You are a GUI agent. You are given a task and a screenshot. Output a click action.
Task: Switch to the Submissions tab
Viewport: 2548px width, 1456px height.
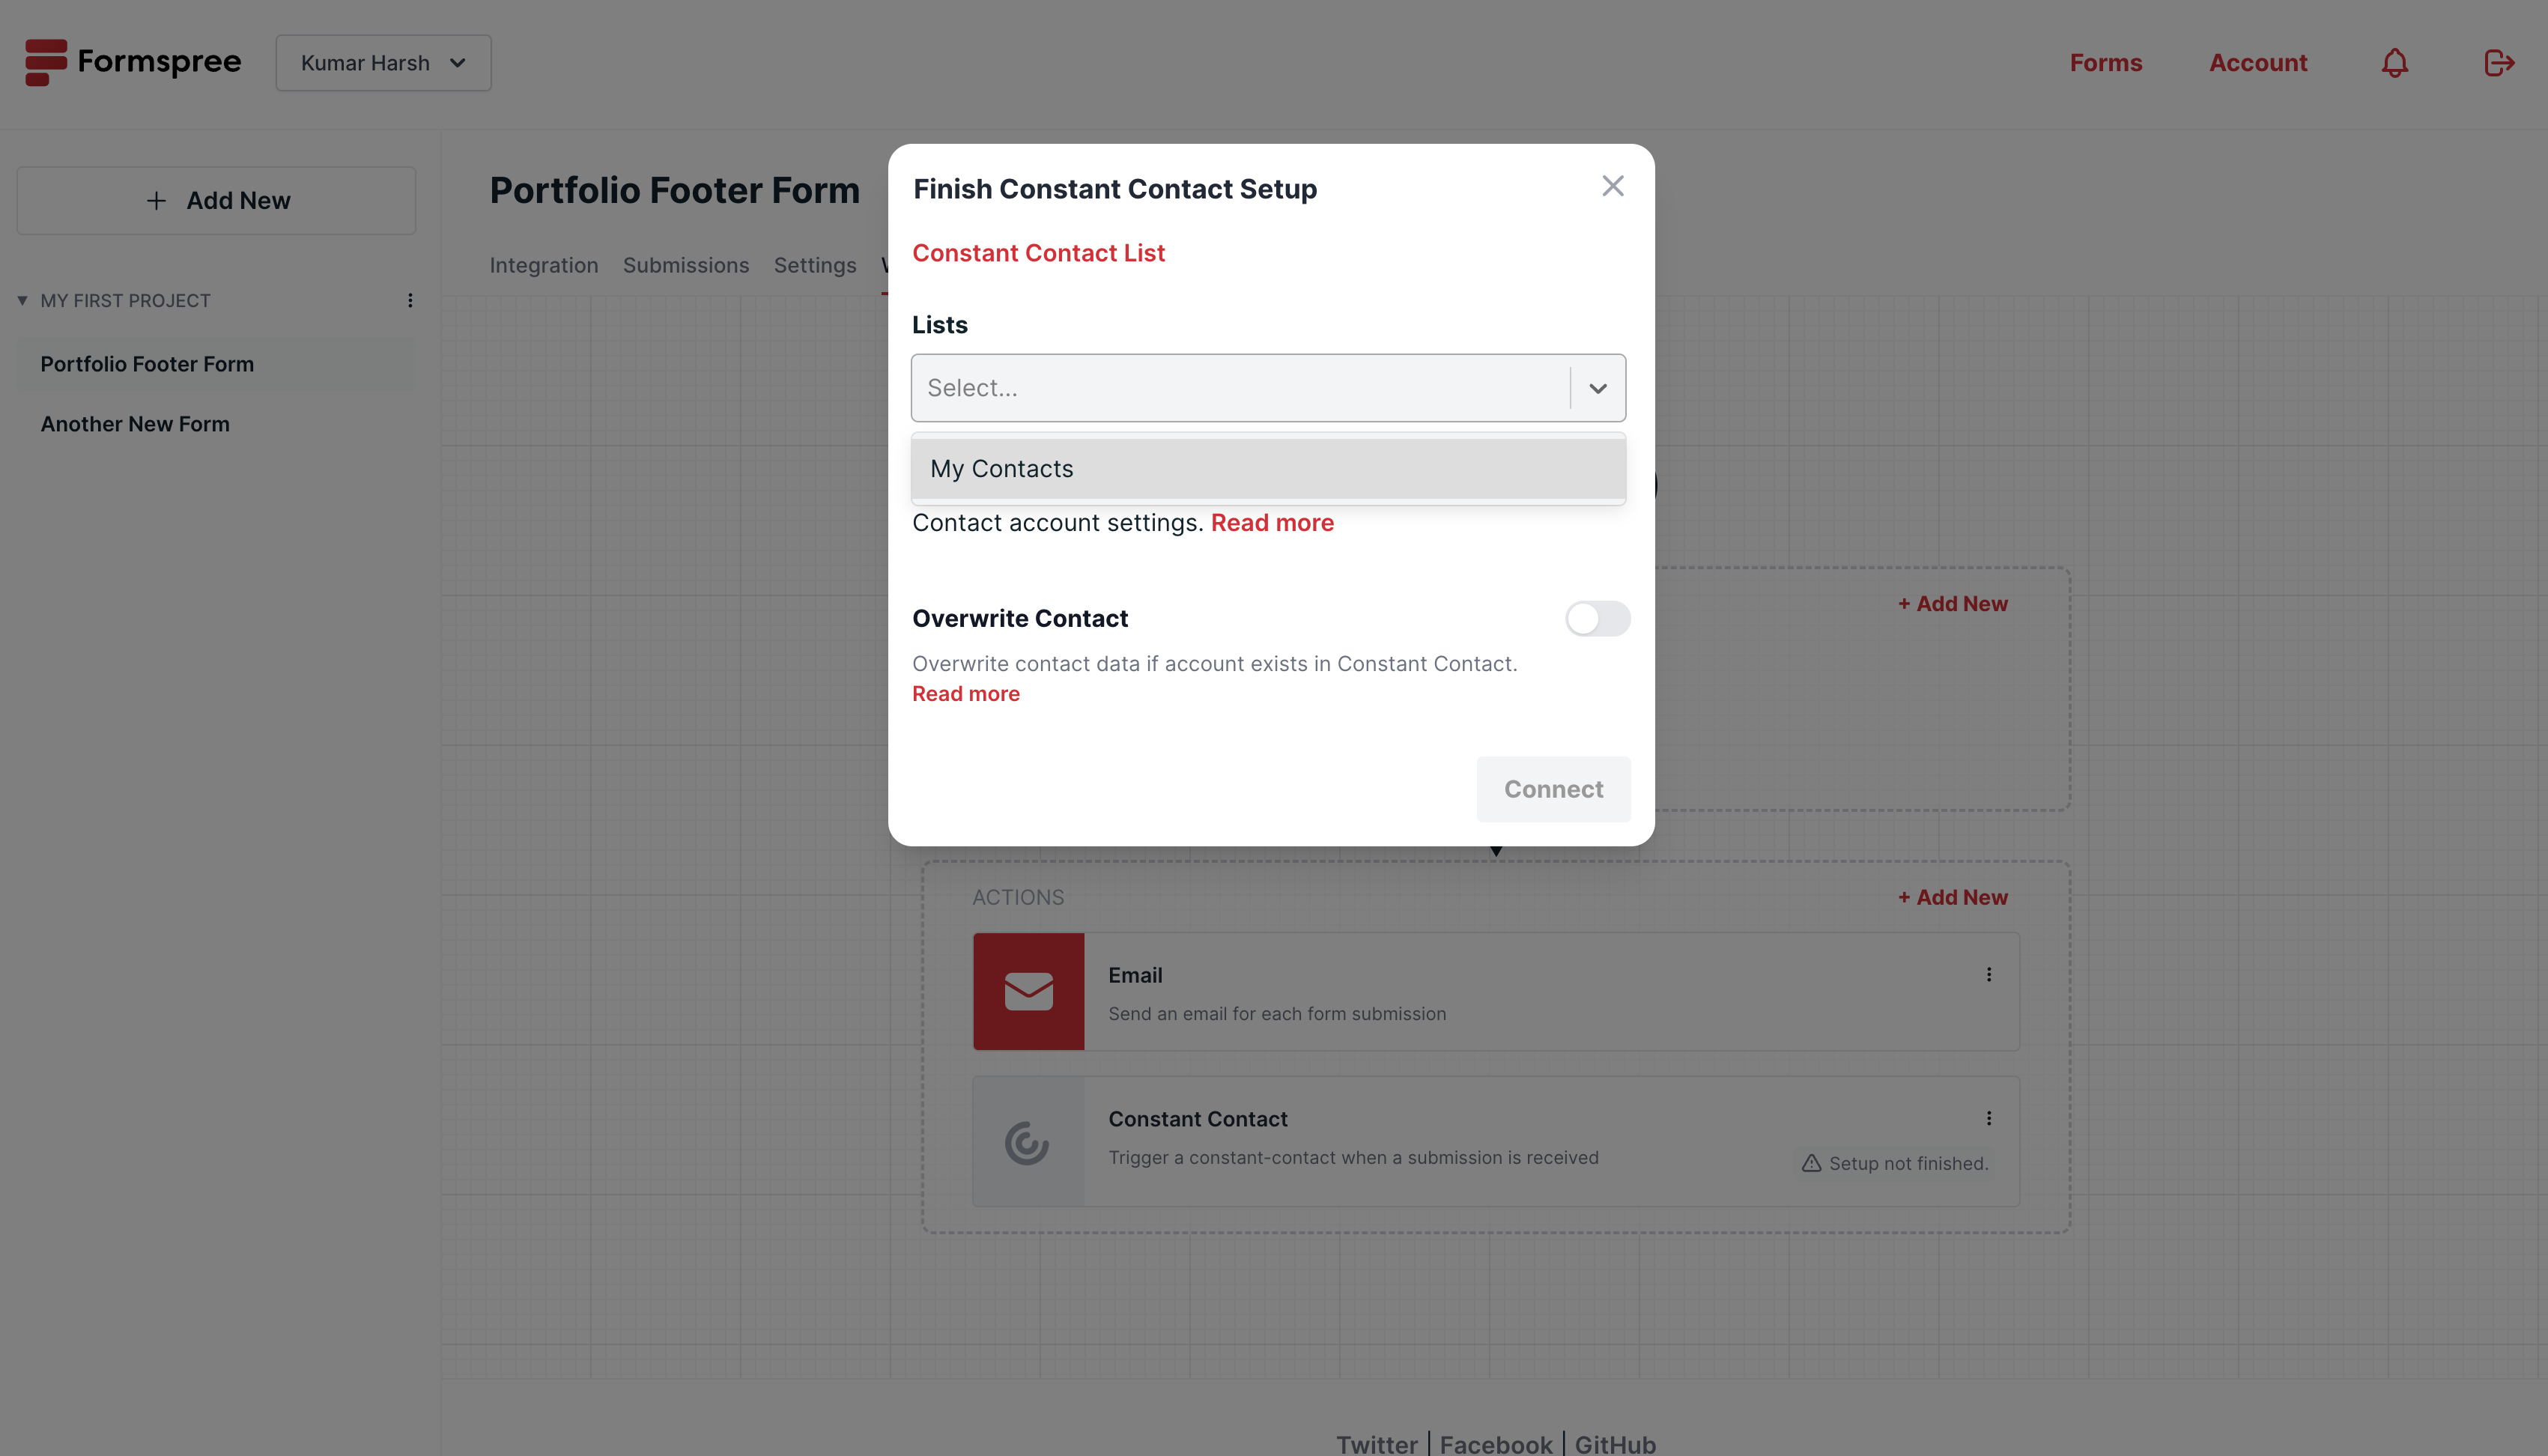(685, 265)
